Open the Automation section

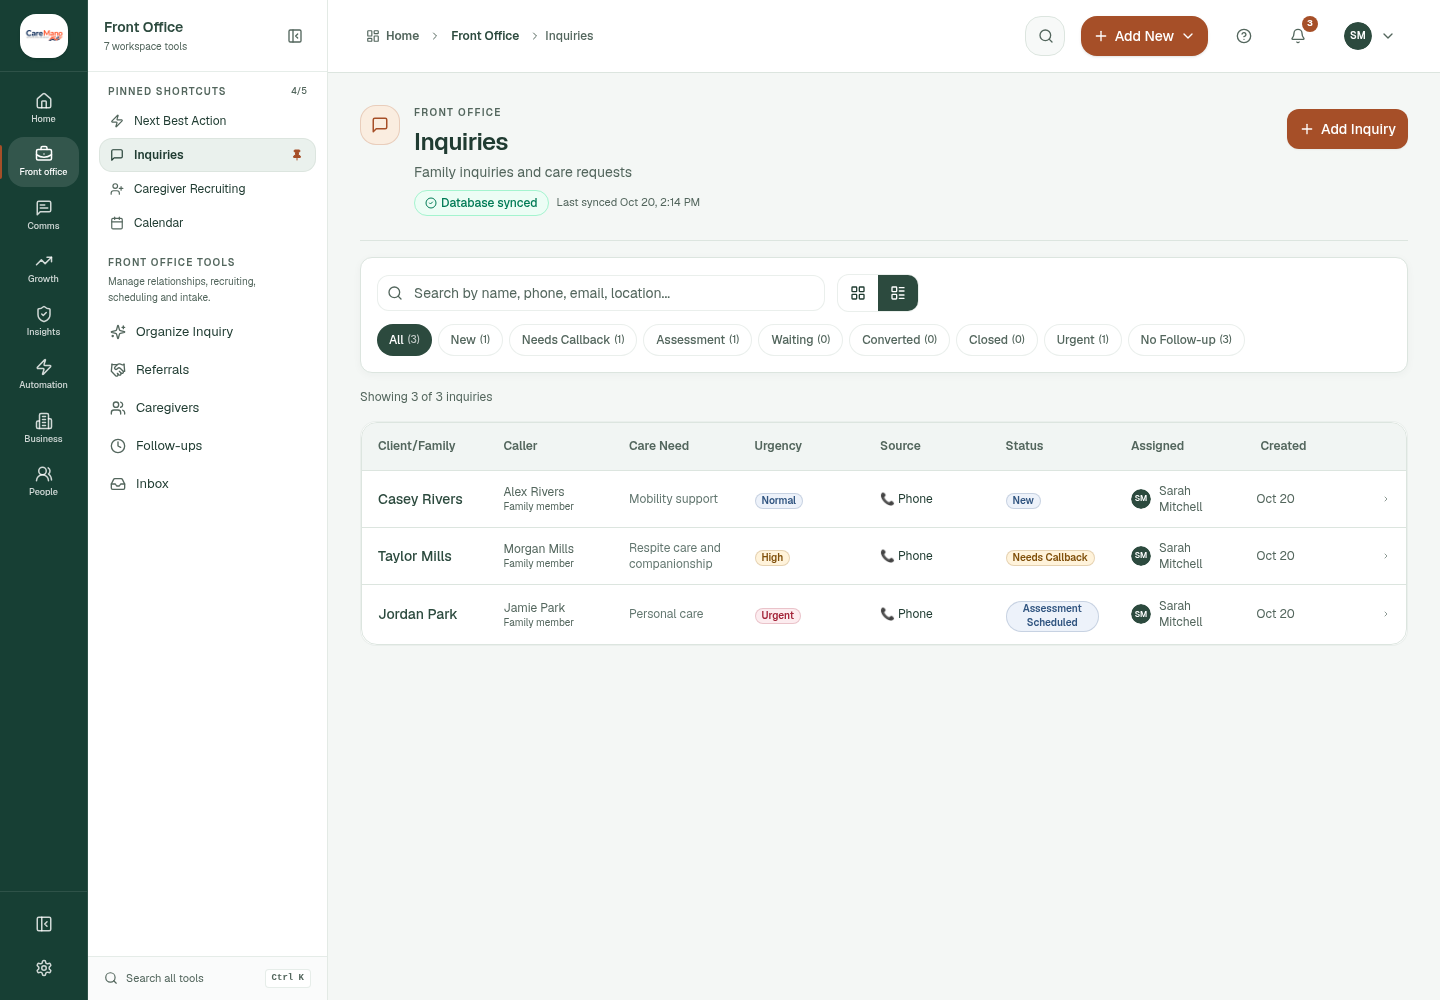pyautogui.click(x=43, y=374)
